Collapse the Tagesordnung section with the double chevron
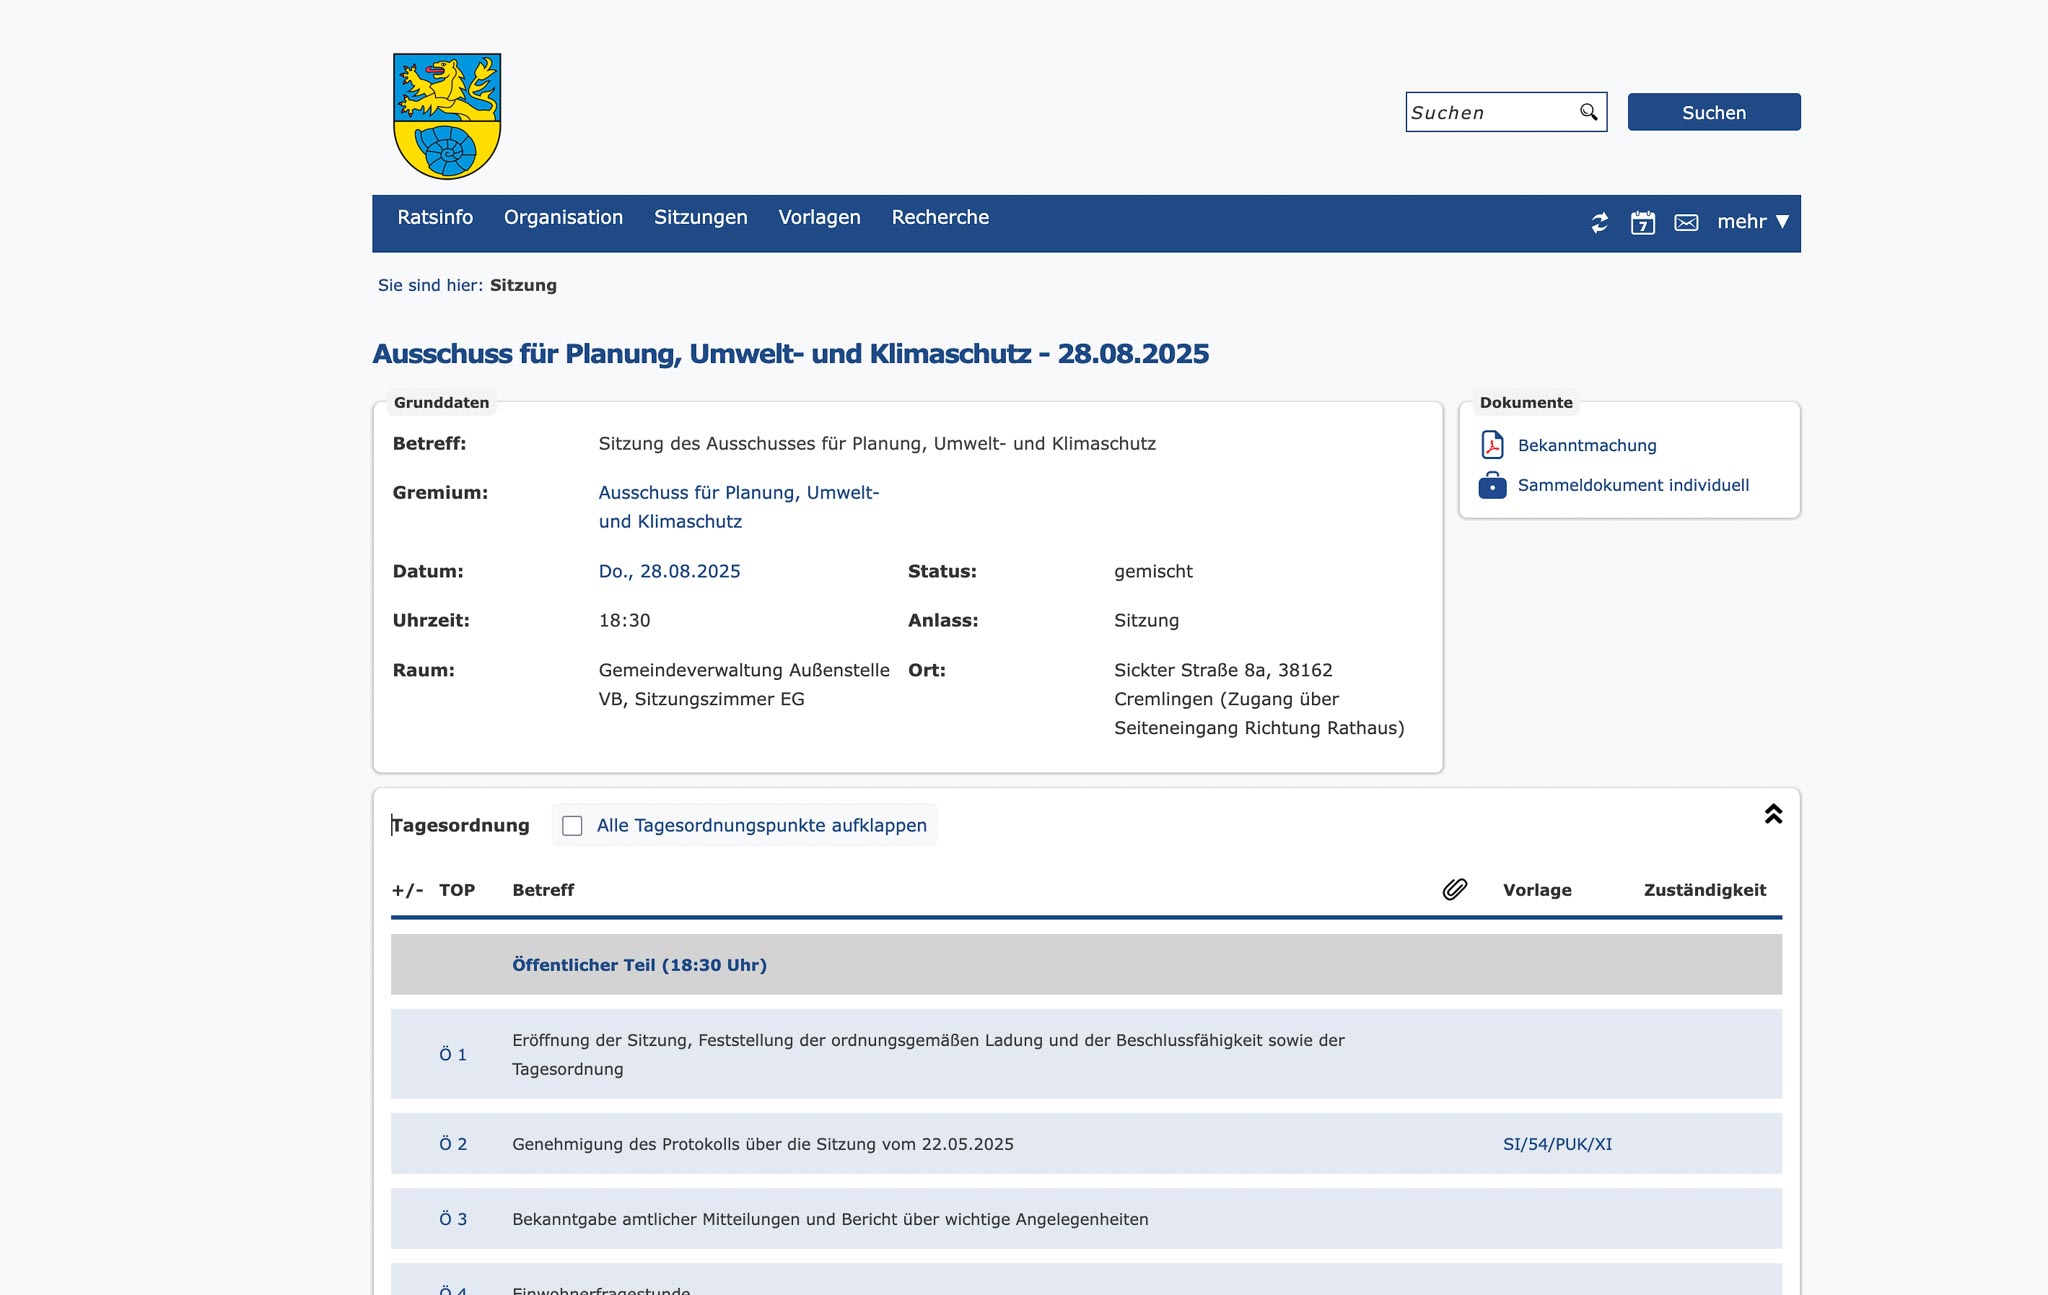2048x1295 pixels. (x=1773, y=814)
